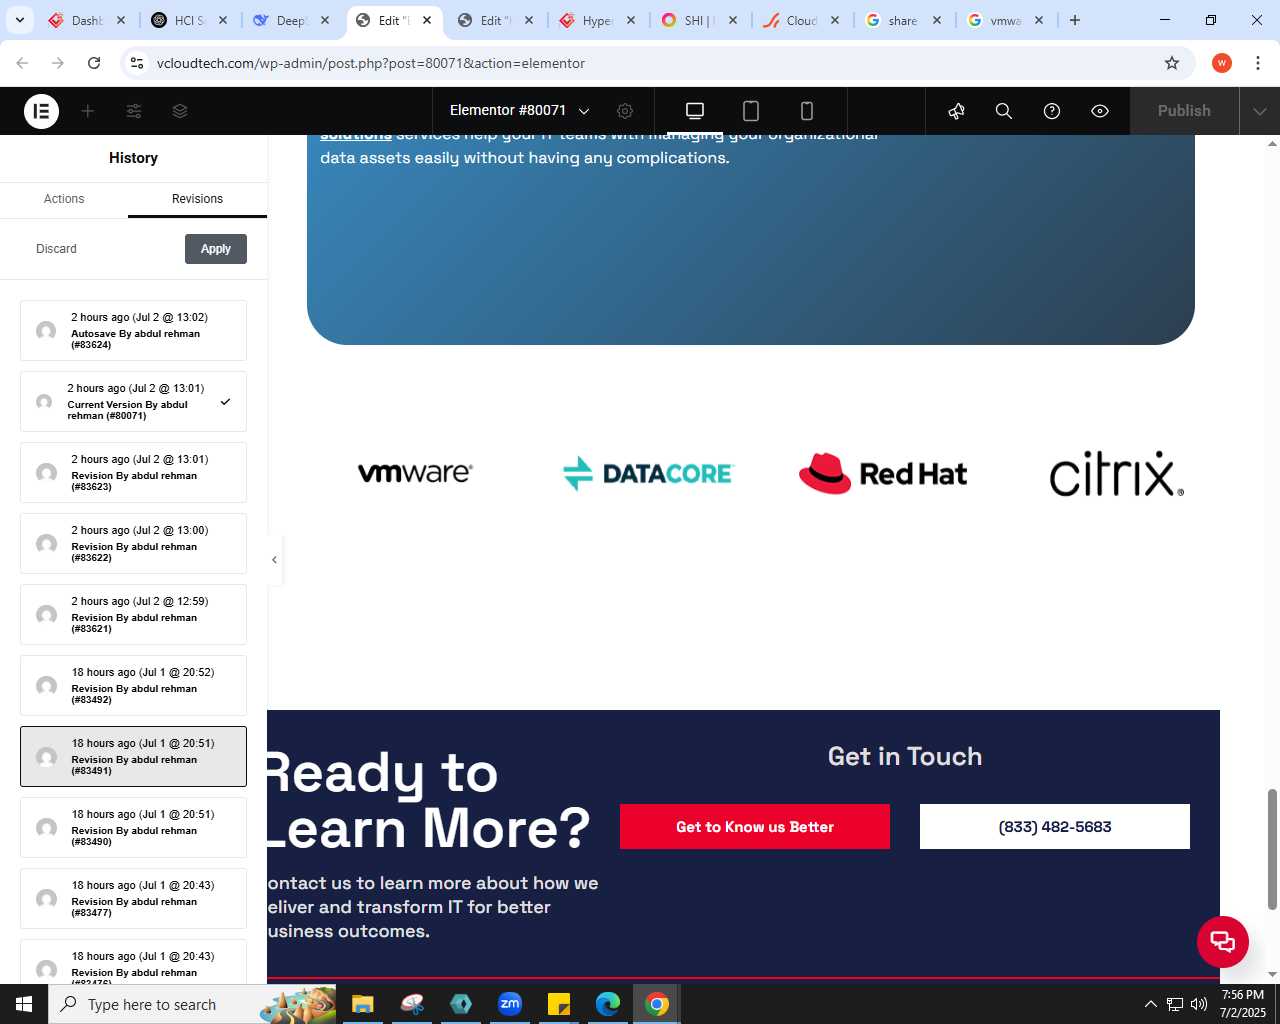Select revision #83622
Screen dimensions: 1280x1024
click(133, 544)
